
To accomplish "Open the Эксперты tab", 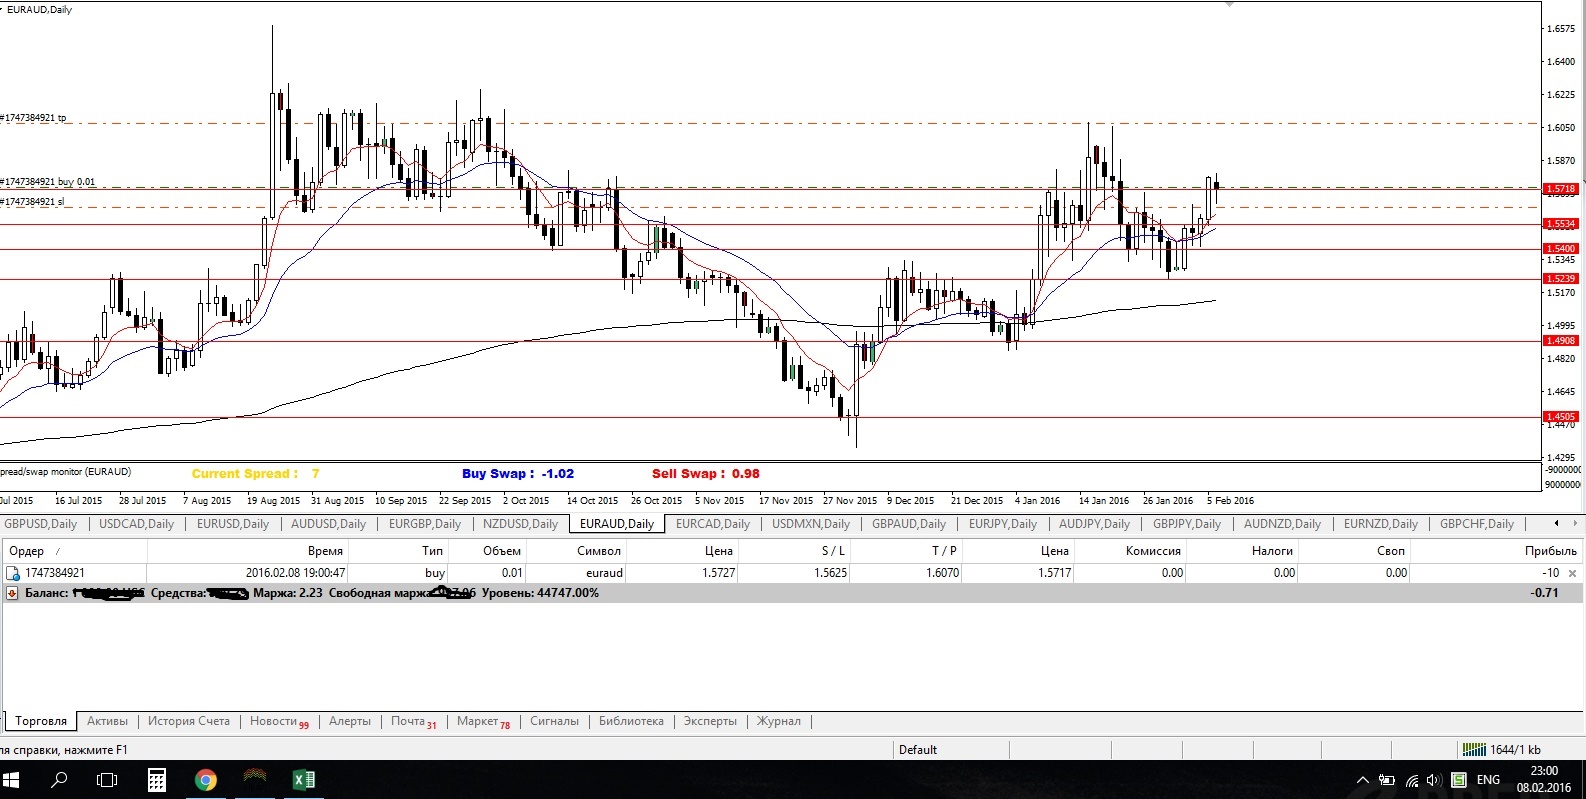I will (x=710, y=721).
